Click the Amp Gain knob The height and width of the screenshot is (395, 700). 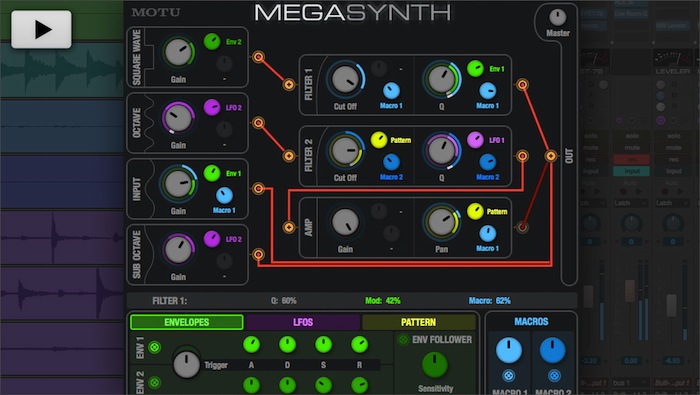(x=345, y=222)
